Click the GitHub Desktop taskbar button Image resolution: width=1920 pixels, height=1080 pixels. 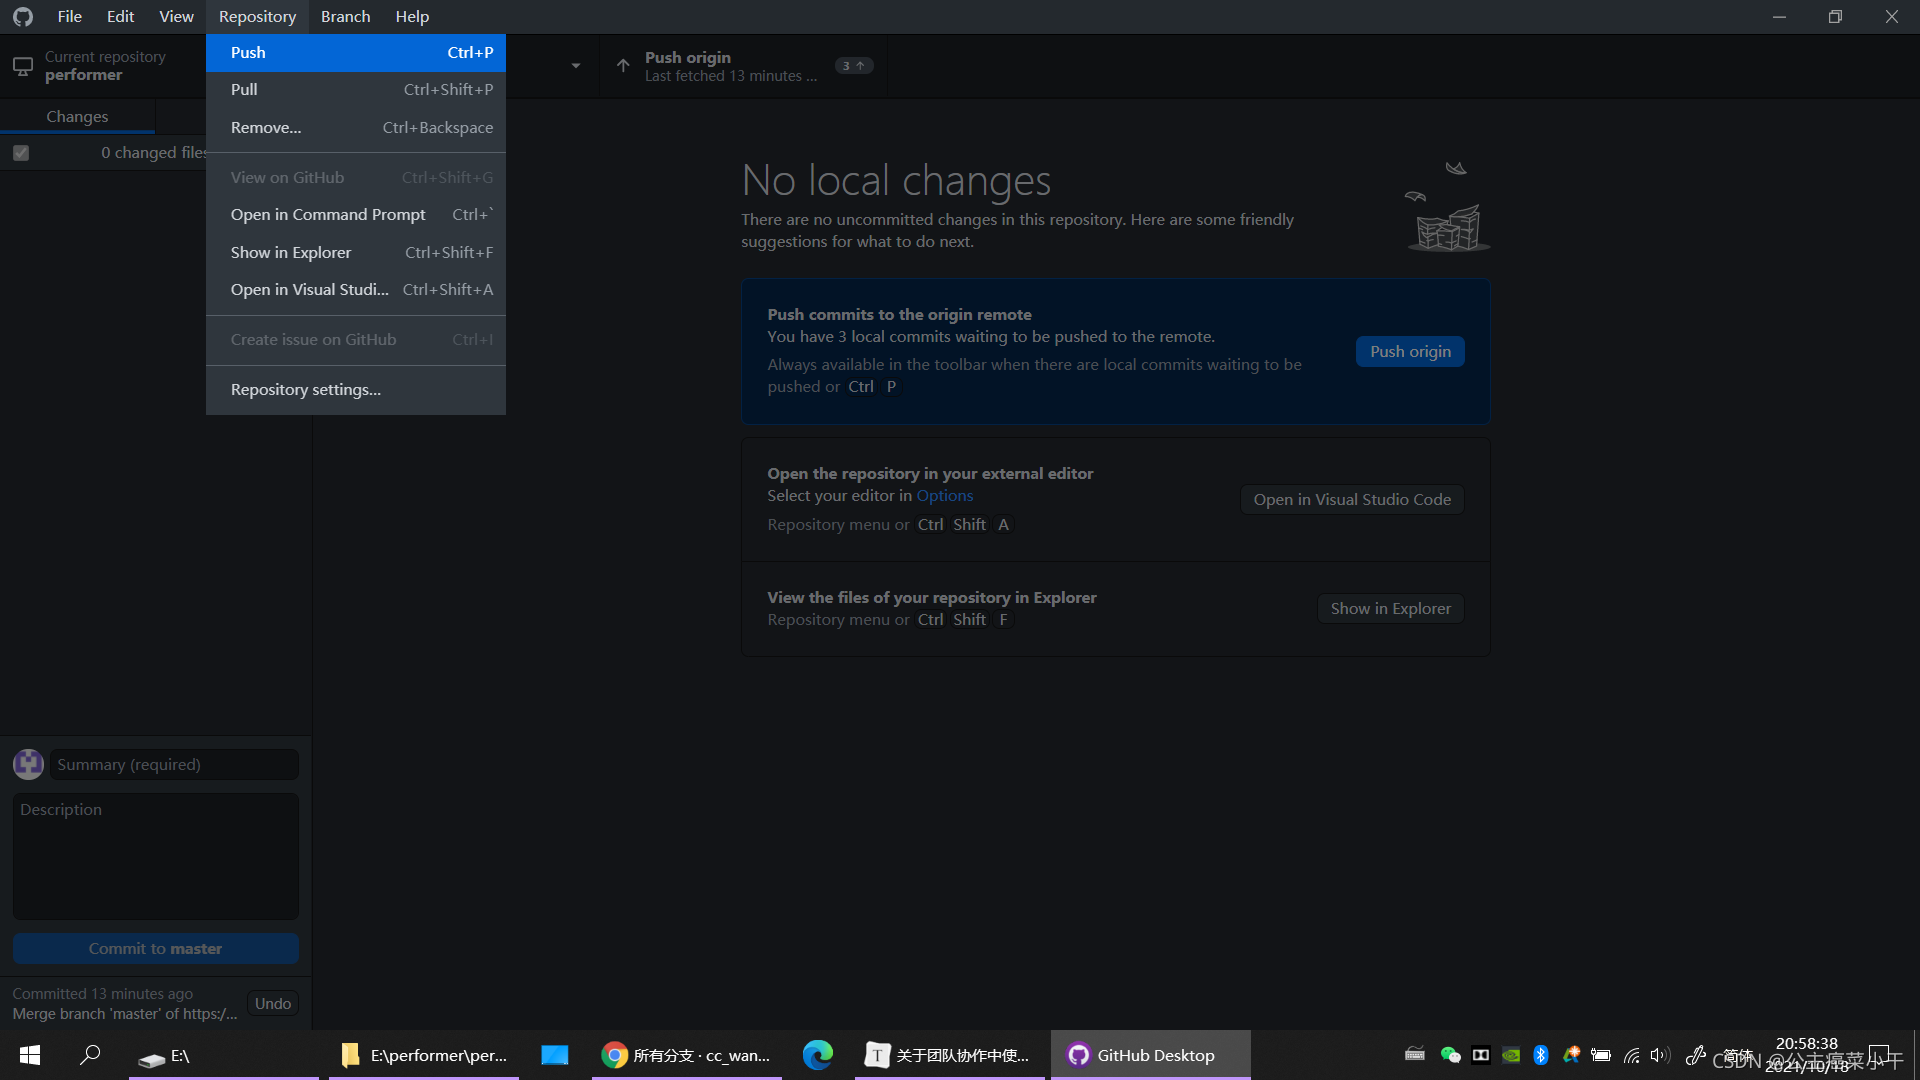point(1151,1055)
